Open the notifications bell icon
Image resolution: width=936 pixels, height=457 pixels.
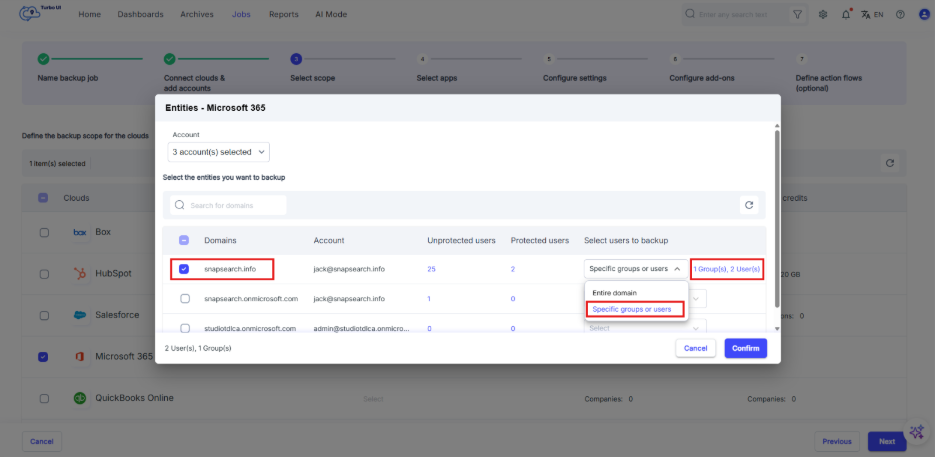coord(847,15)
